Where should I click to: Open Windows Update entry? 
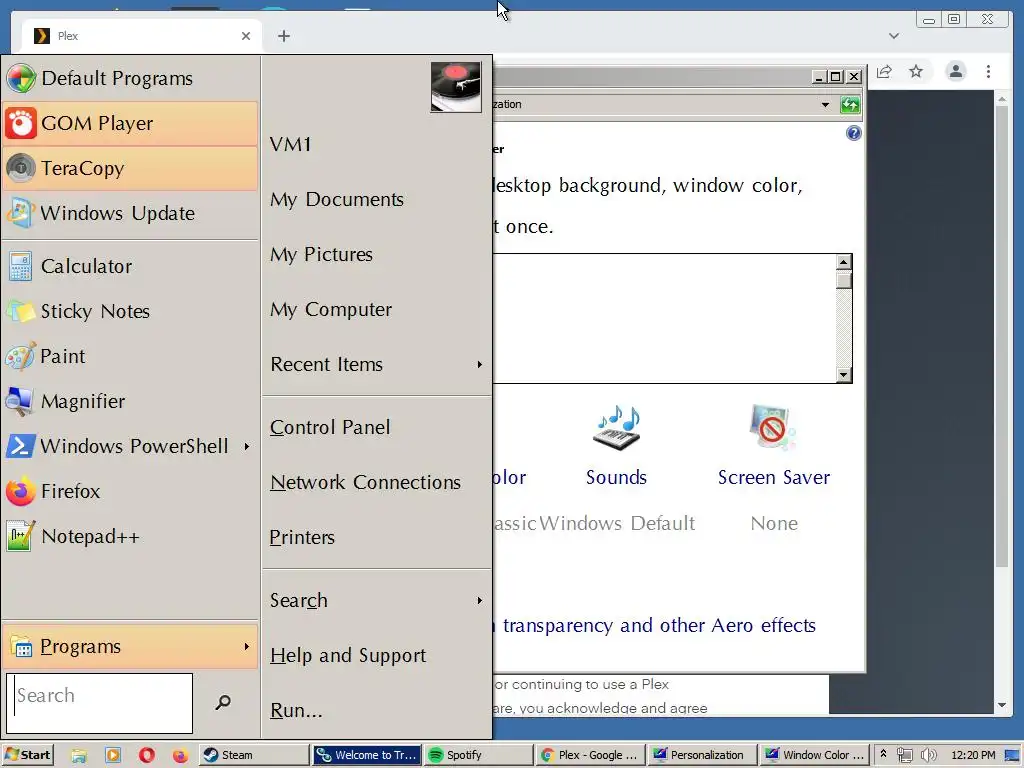[131, 214]
